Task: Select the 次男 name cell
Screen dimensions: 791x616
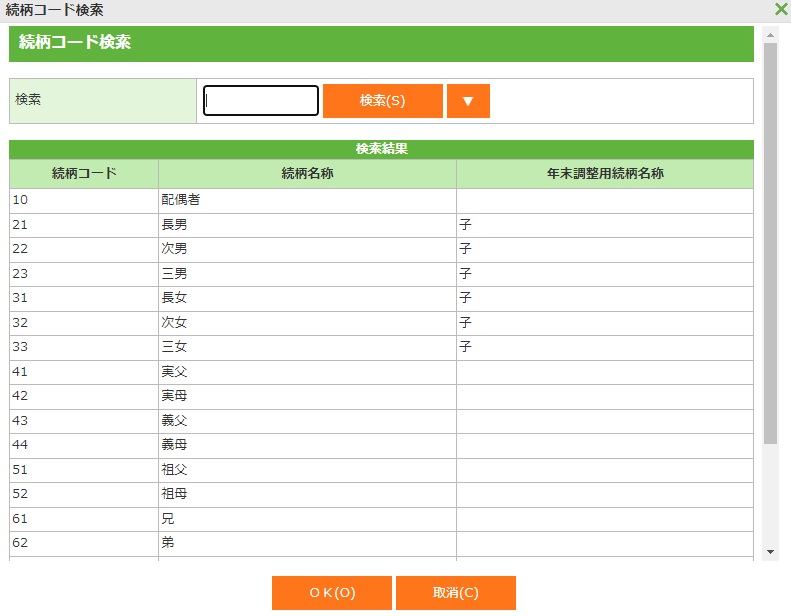Action: coord(307,249)
